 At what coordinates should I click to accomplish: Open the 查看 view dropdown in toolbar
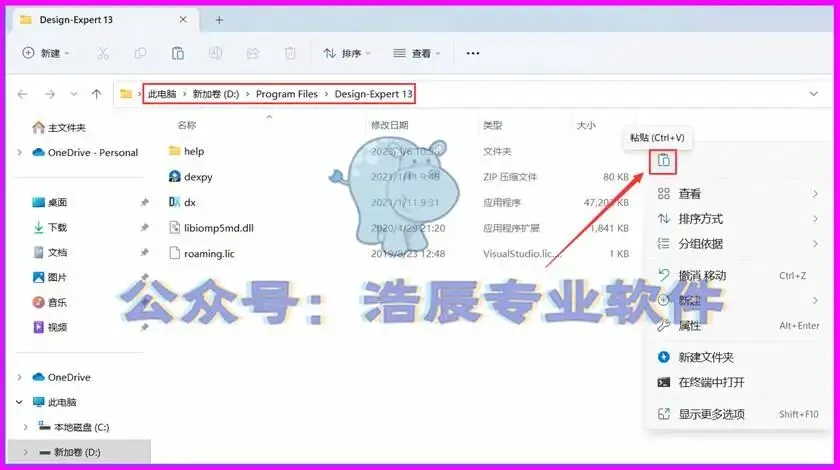point(416,53)
